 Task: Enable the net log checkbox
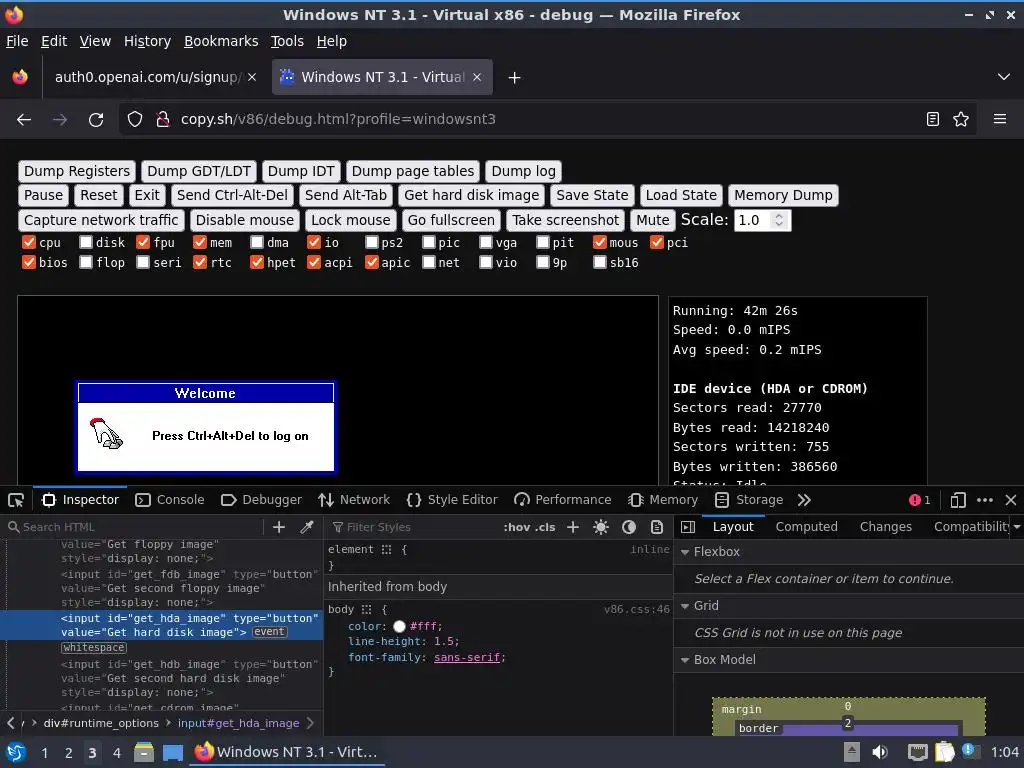tap(428, 263)
